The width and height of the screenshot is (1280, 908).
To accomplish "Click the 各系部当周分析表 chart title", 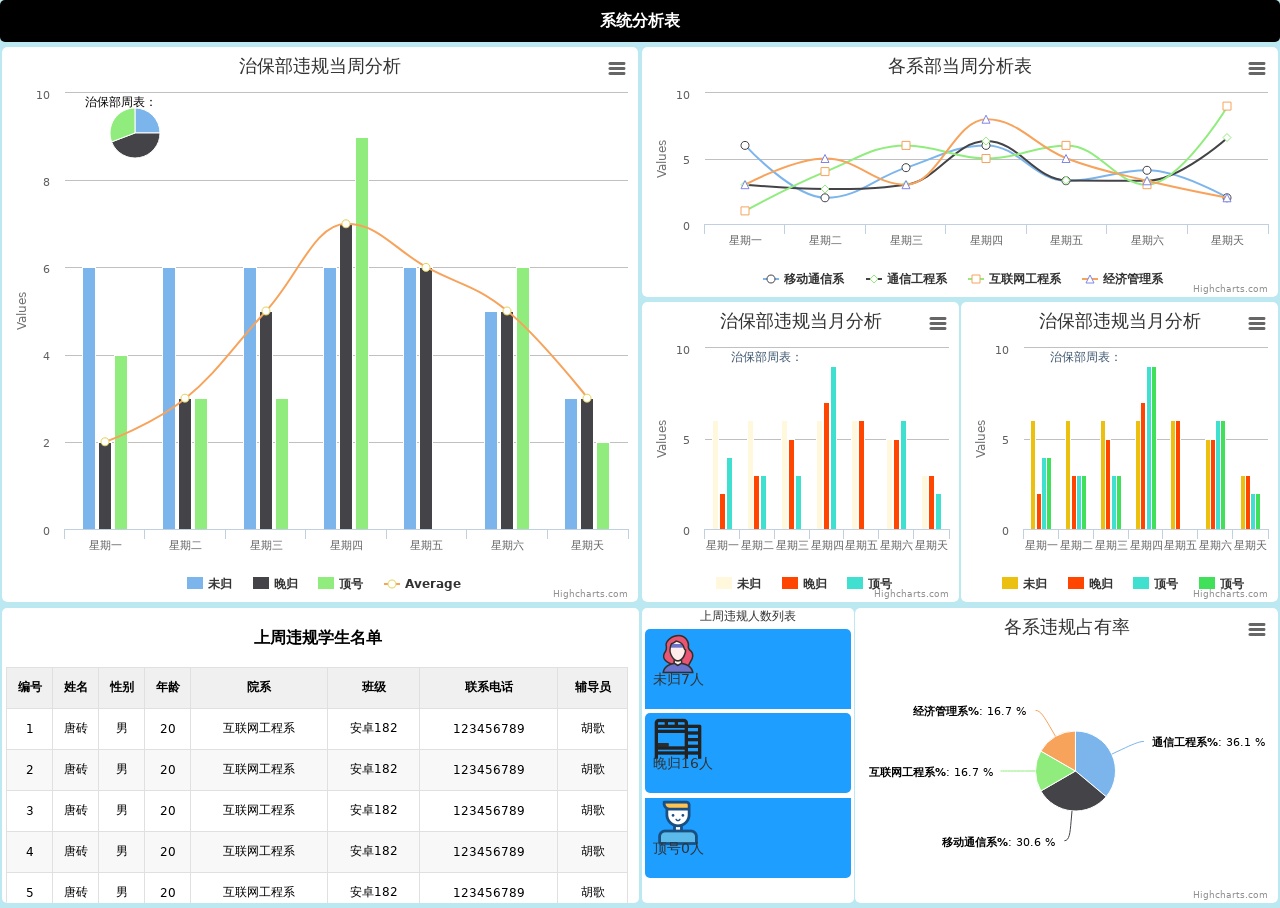I will click(960, 67).
